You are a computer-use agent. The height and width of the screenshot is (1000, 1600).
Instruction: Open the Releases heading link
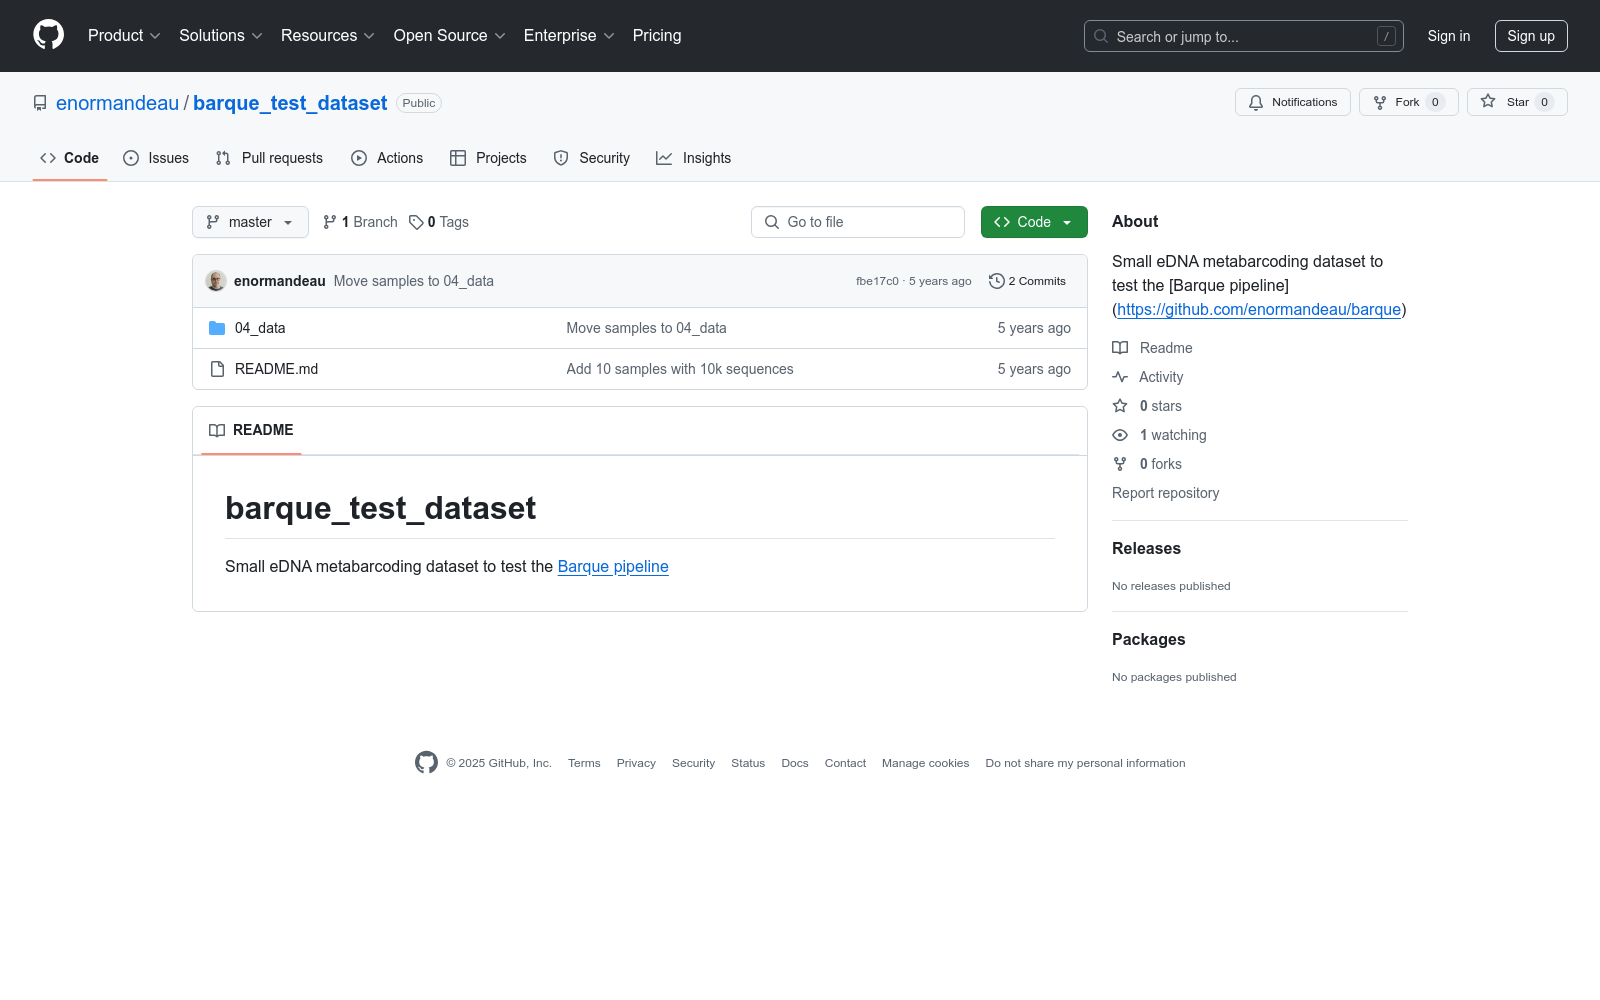1146,548
